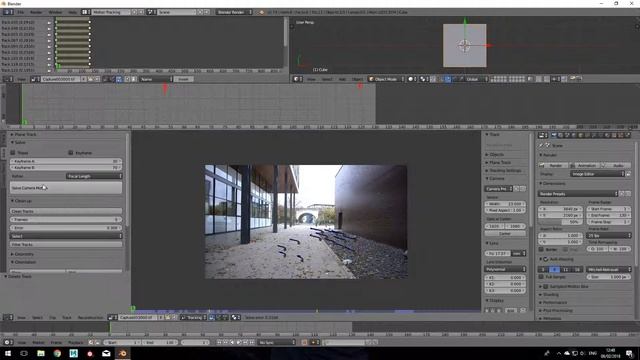Screen dimensions: 640x360
Task: Toggle the Keyframe checkbox in Solve panel
Action: 71,153
